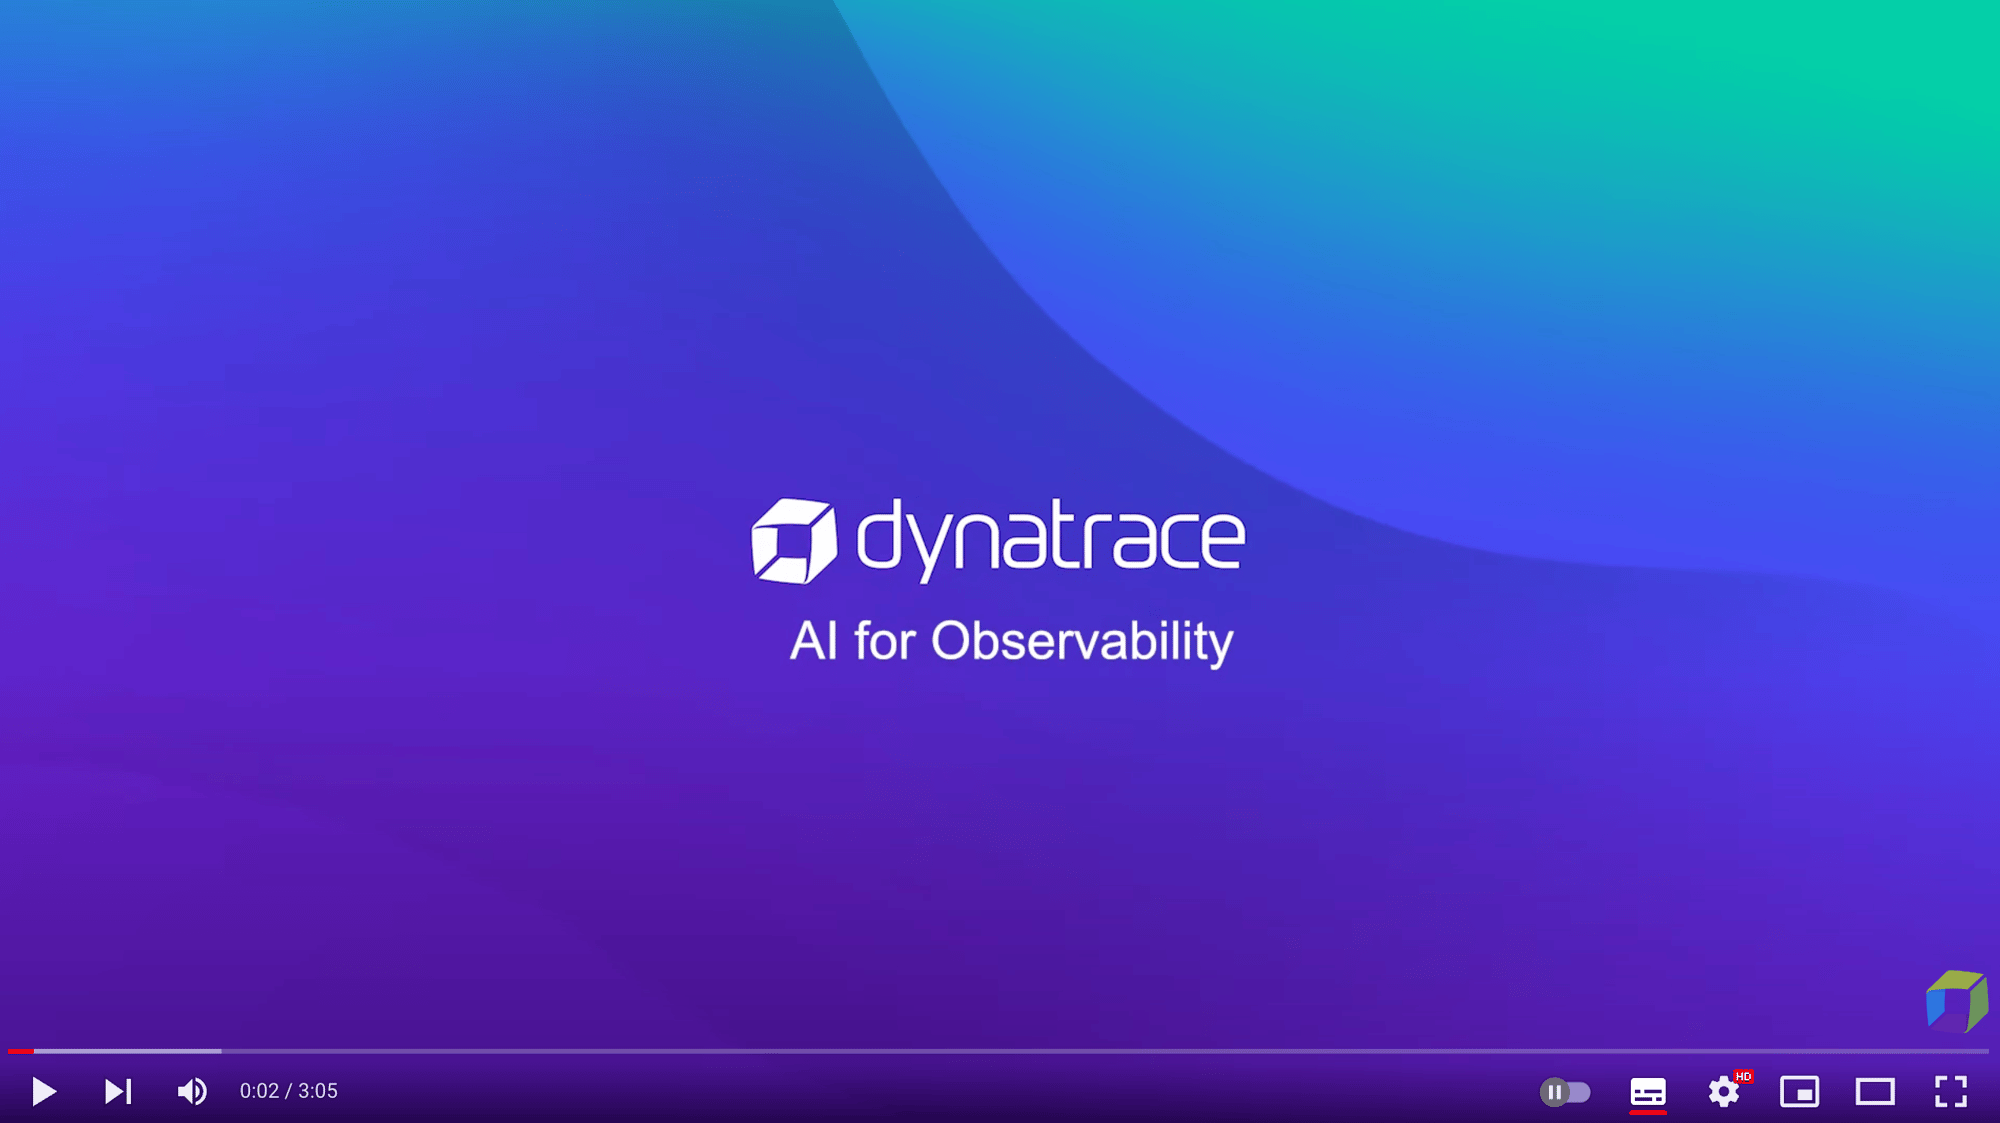Click the HD badge on settings icon

pyautogui.click(x=1743, y=1076)
